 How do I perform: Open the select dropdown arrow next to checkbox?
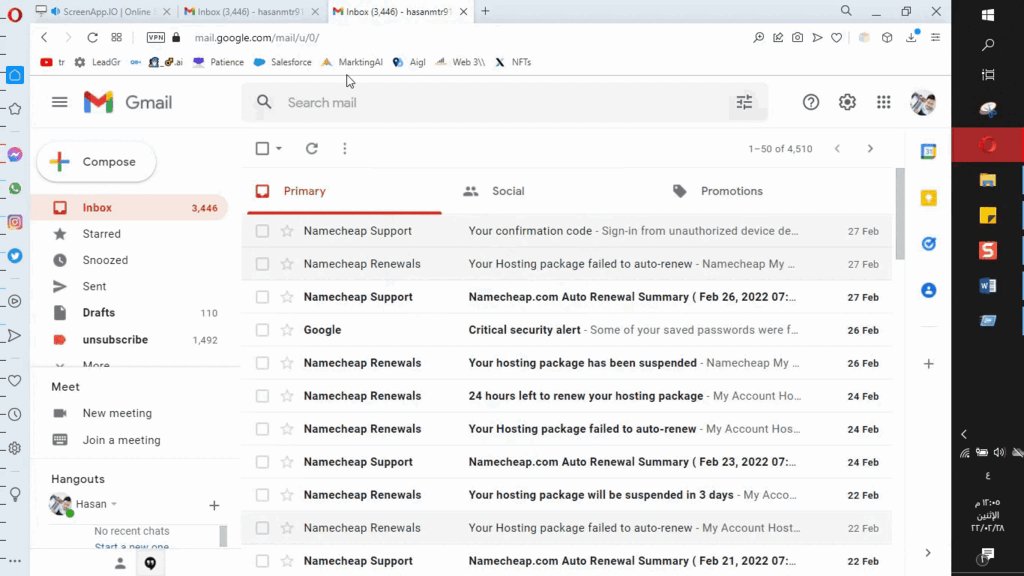click(279, 149)
